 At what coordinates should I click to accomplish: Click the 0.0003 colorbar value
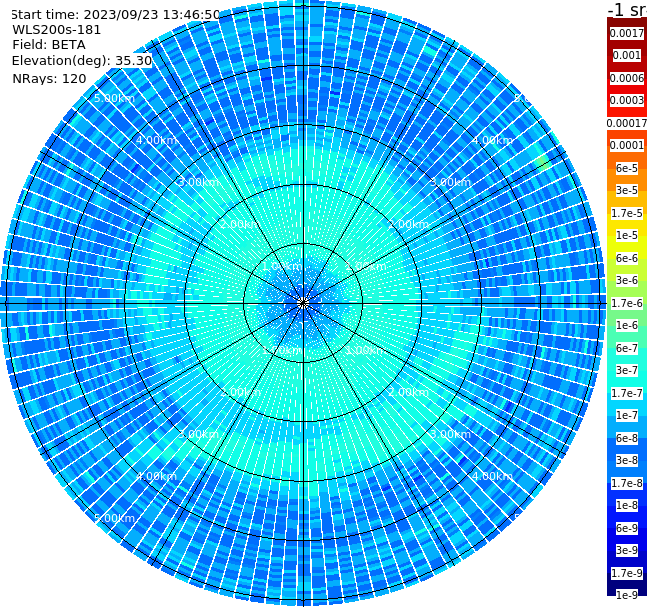[x=627, y=100]
